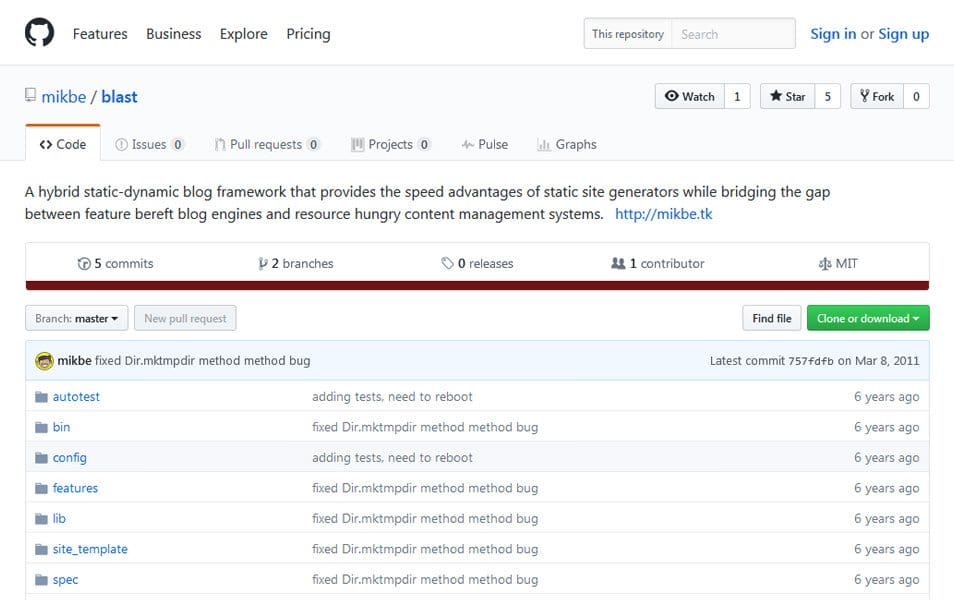Viewport: 954px width, 600px height.
Task: Click the repository book icon beside mikbe
Action: (30, 96)
